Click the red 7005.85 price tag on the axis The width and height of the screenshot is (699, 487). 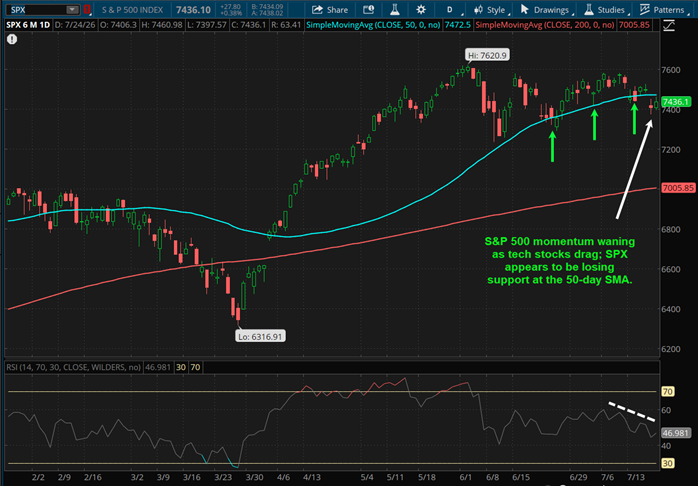(678, 188)
